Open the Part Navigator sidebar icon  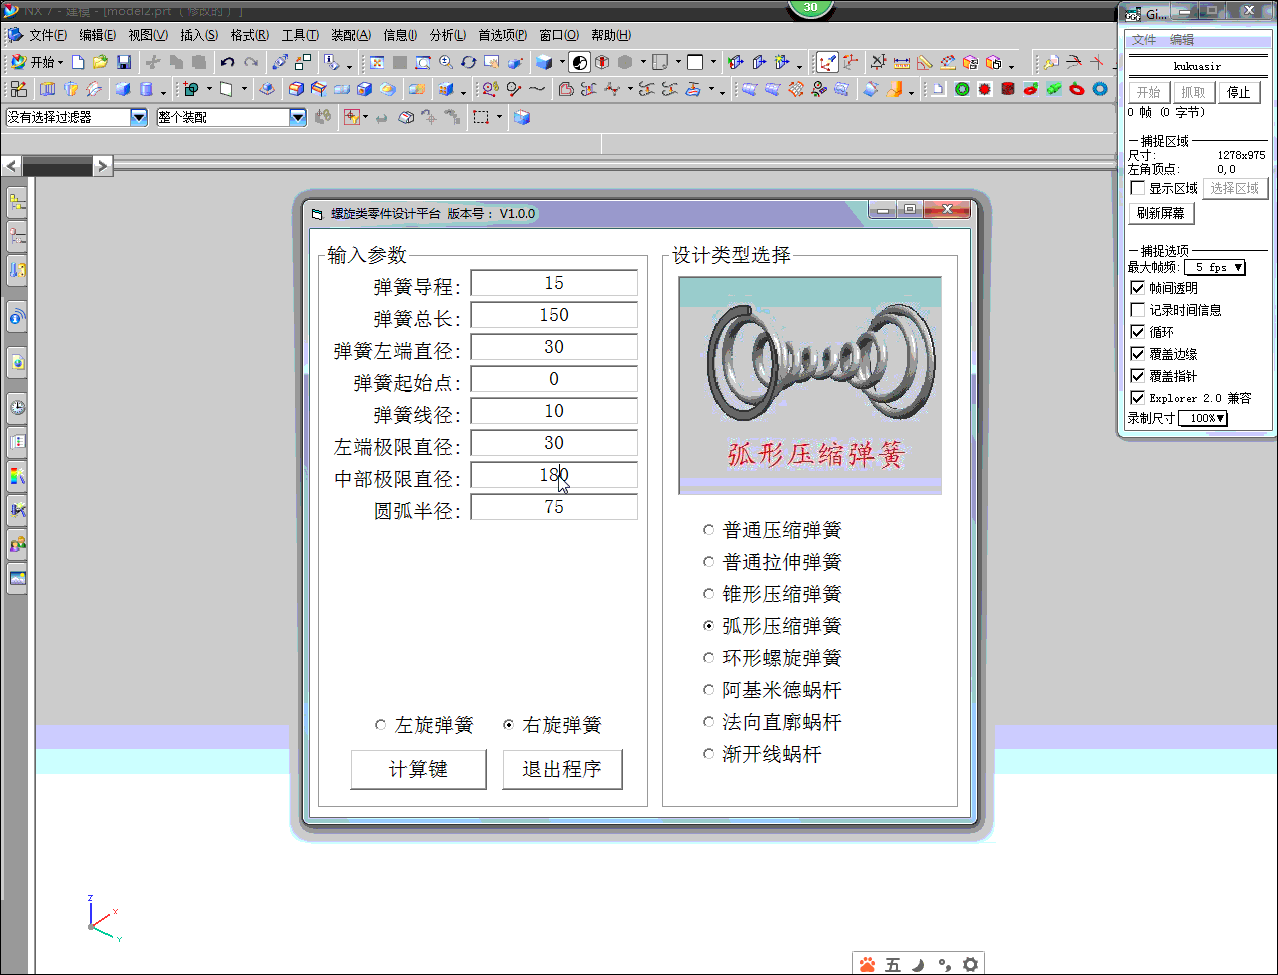16,237
